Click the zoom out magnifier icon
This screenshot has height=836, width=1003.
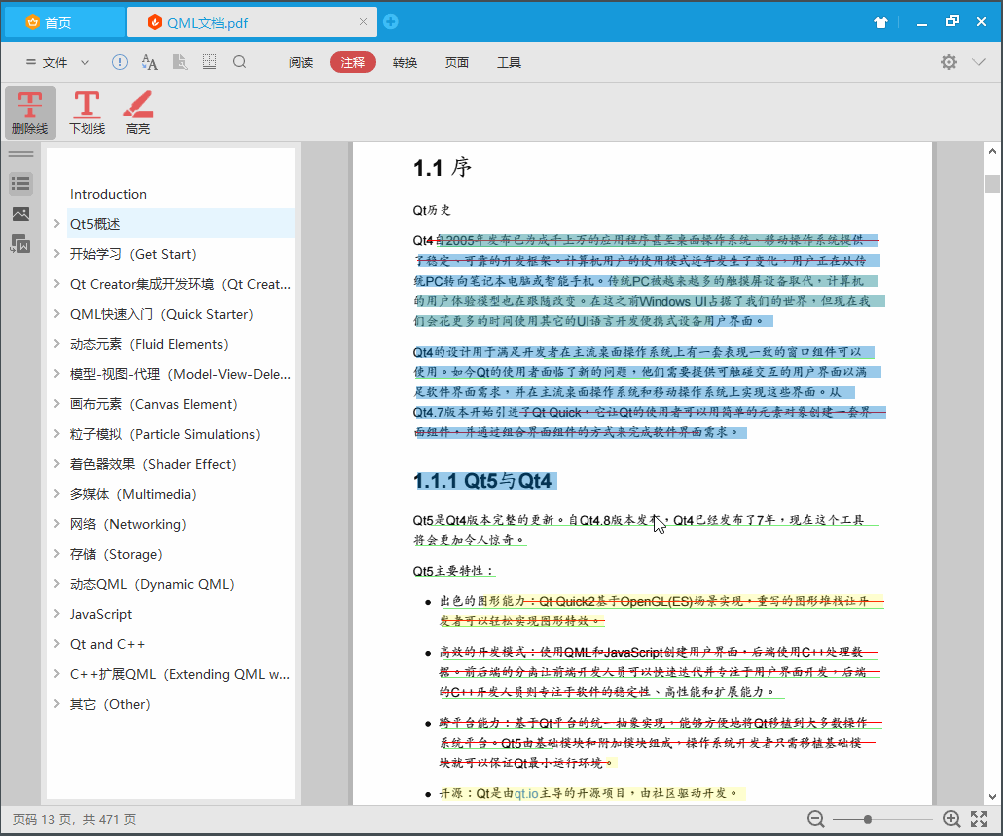tap(816, 819)
